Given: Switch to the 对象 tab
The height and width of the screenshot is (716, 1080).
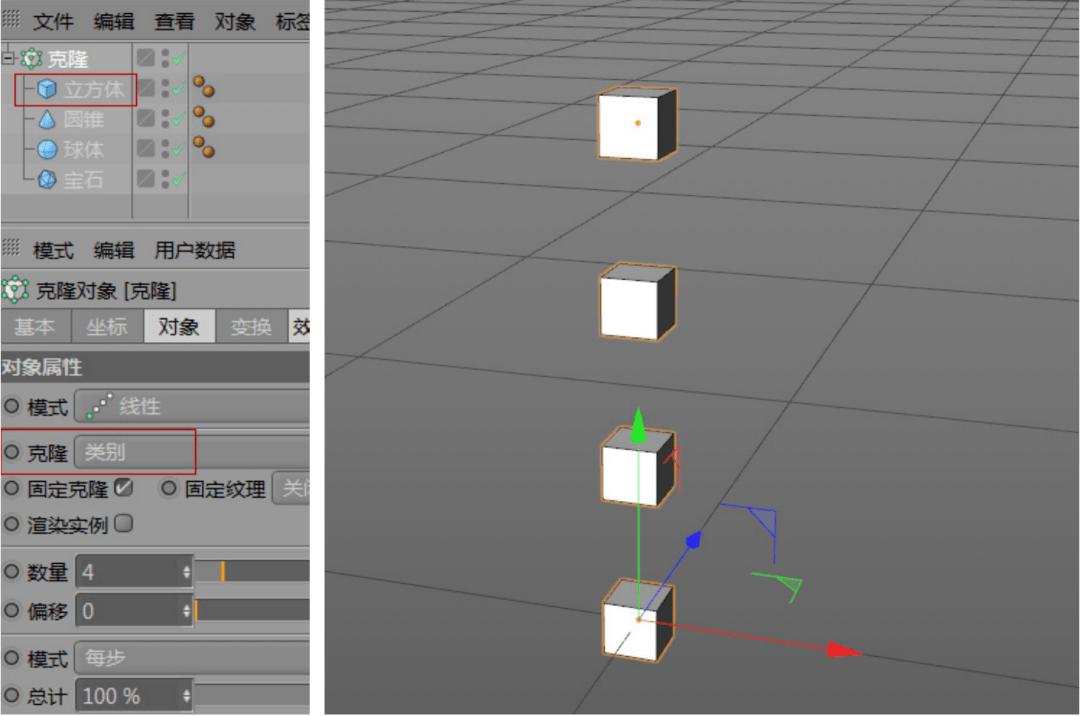Looking at the screenshot, I should point(179,326).
